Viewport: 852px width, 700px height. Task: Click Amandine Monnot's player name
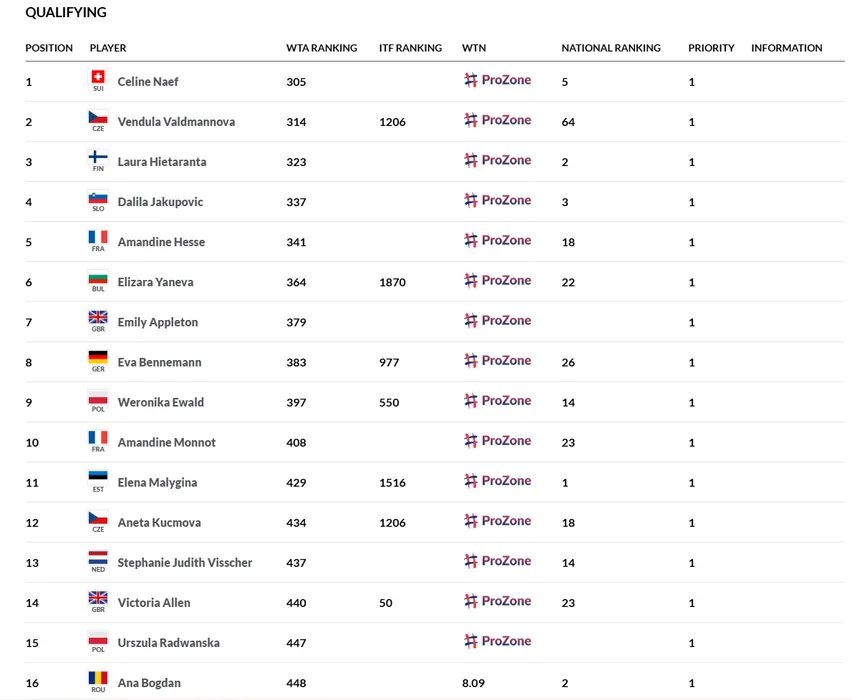click(166, 442)
